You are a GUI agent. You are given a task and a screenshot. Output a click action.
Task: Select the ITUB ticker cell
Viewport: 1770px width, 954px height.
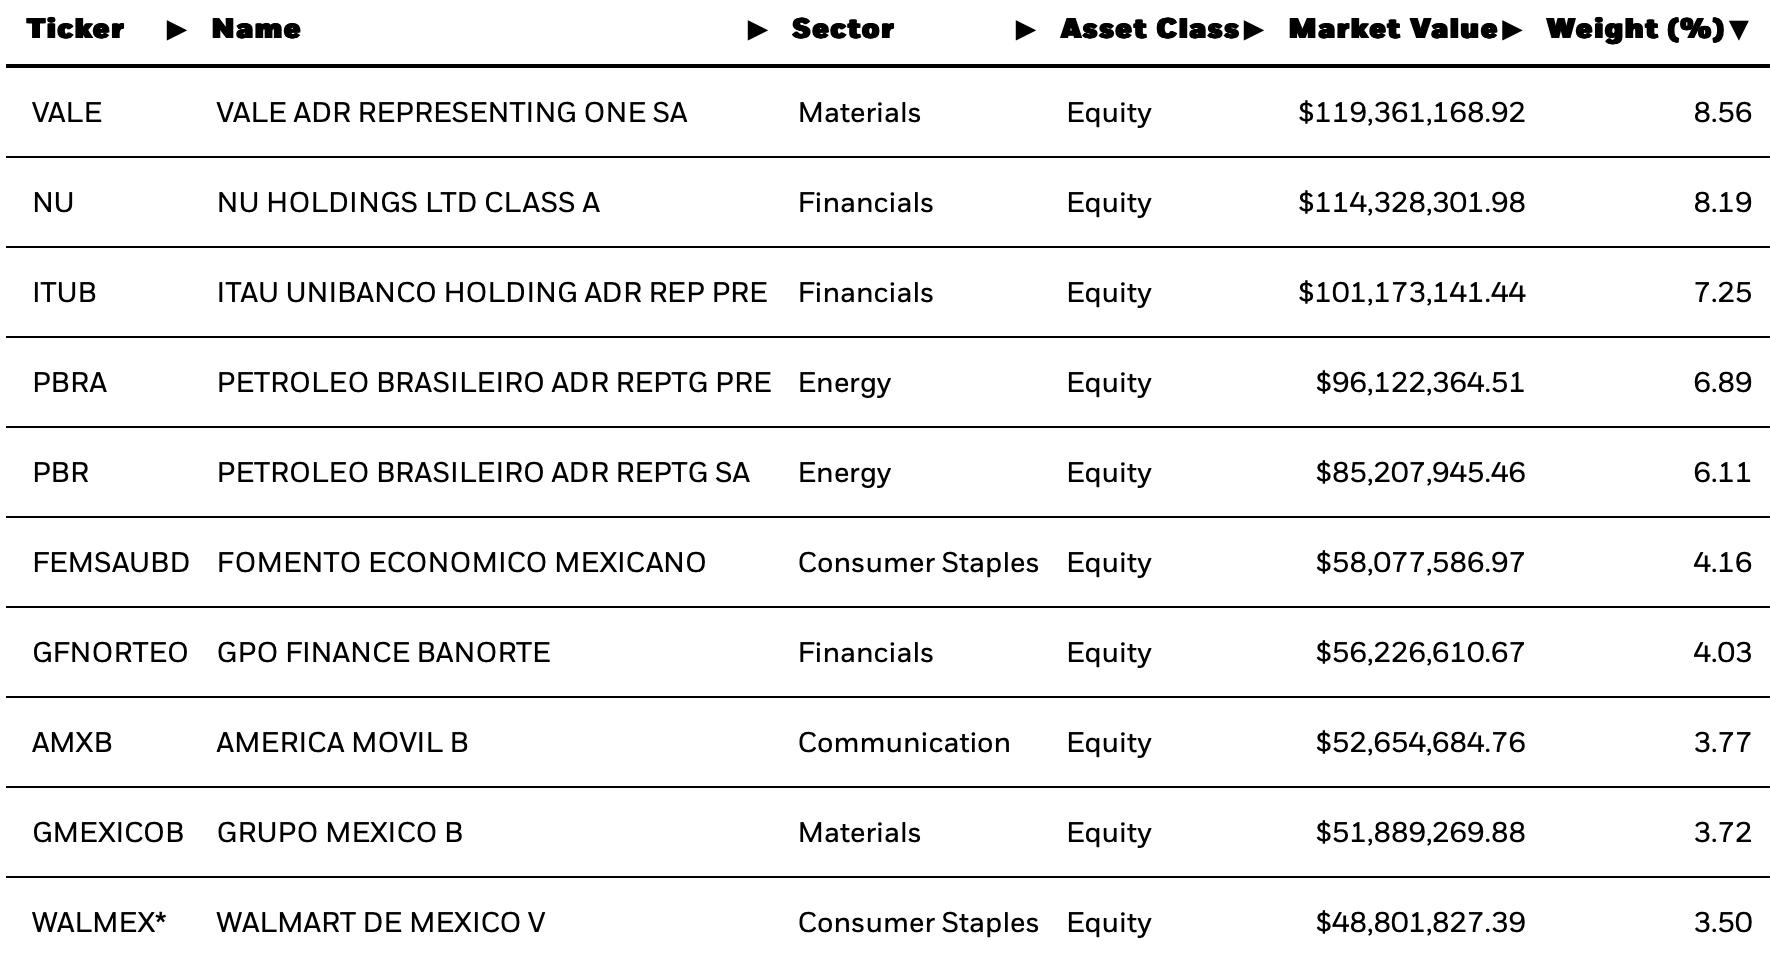(64, 292)
